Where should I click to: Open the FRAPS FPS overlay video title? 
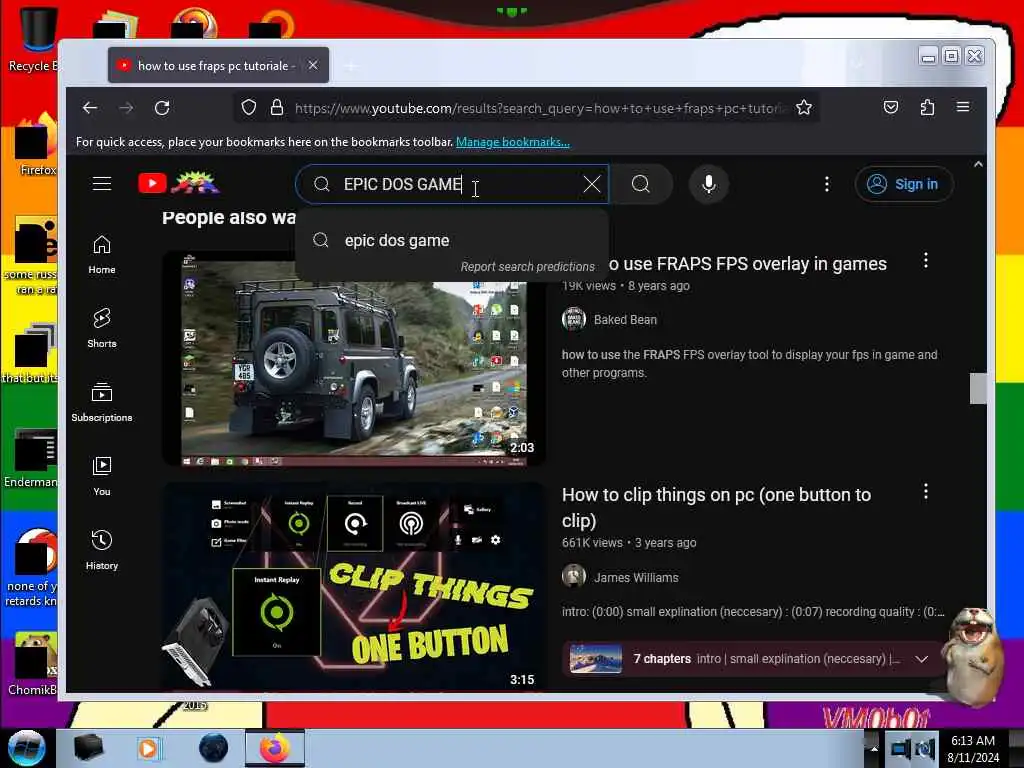coord(748,264)
